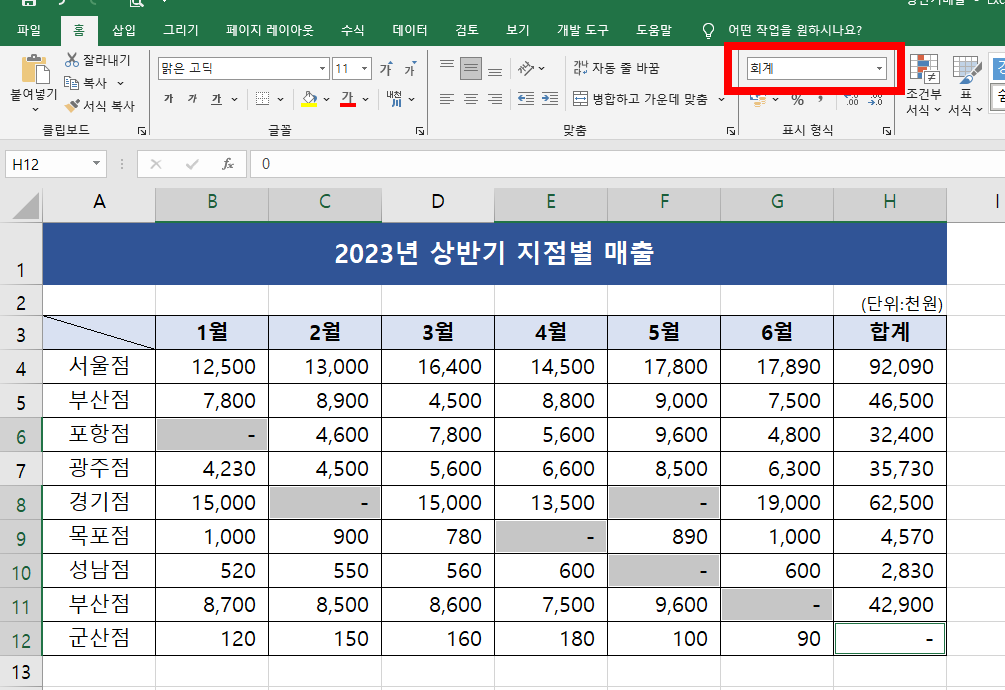The image size is (1005, 690).
Task: Expand the 복사 dropdown arrow
Action: coord(120,83)
